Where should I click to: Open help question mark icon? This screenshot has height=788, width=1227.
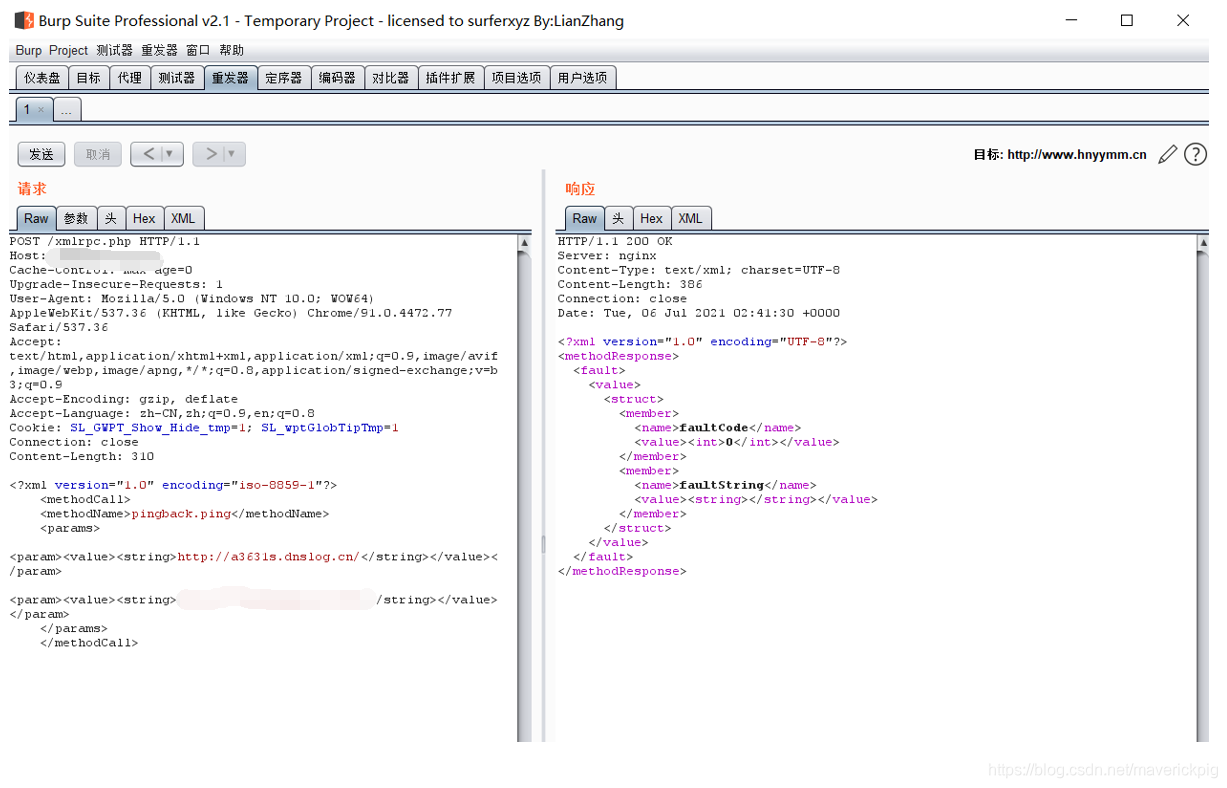[x=1195, y=154]
